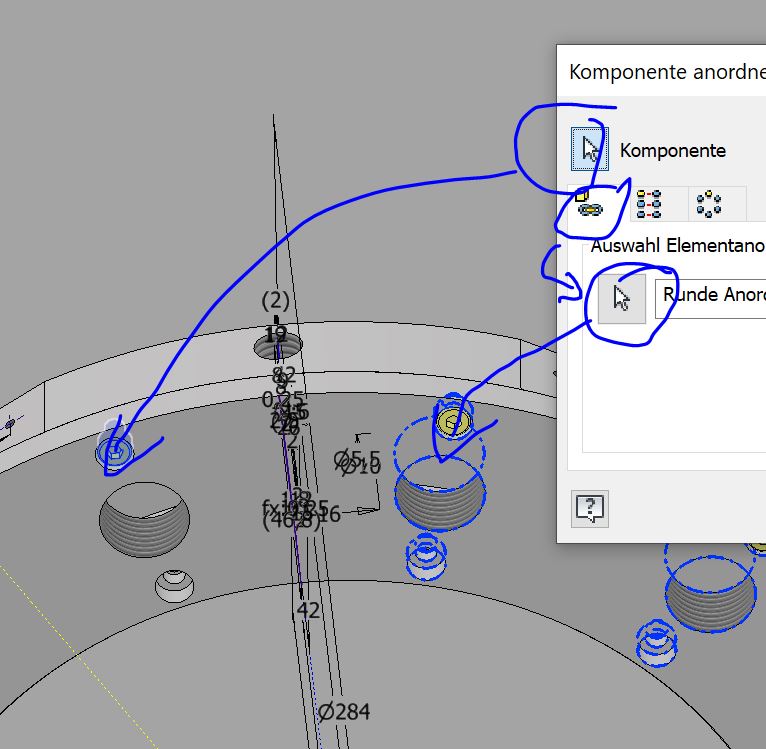This screenshot has width=766, height=749.
Task: Open the help button in the dialog
Action: click(590, 509)
